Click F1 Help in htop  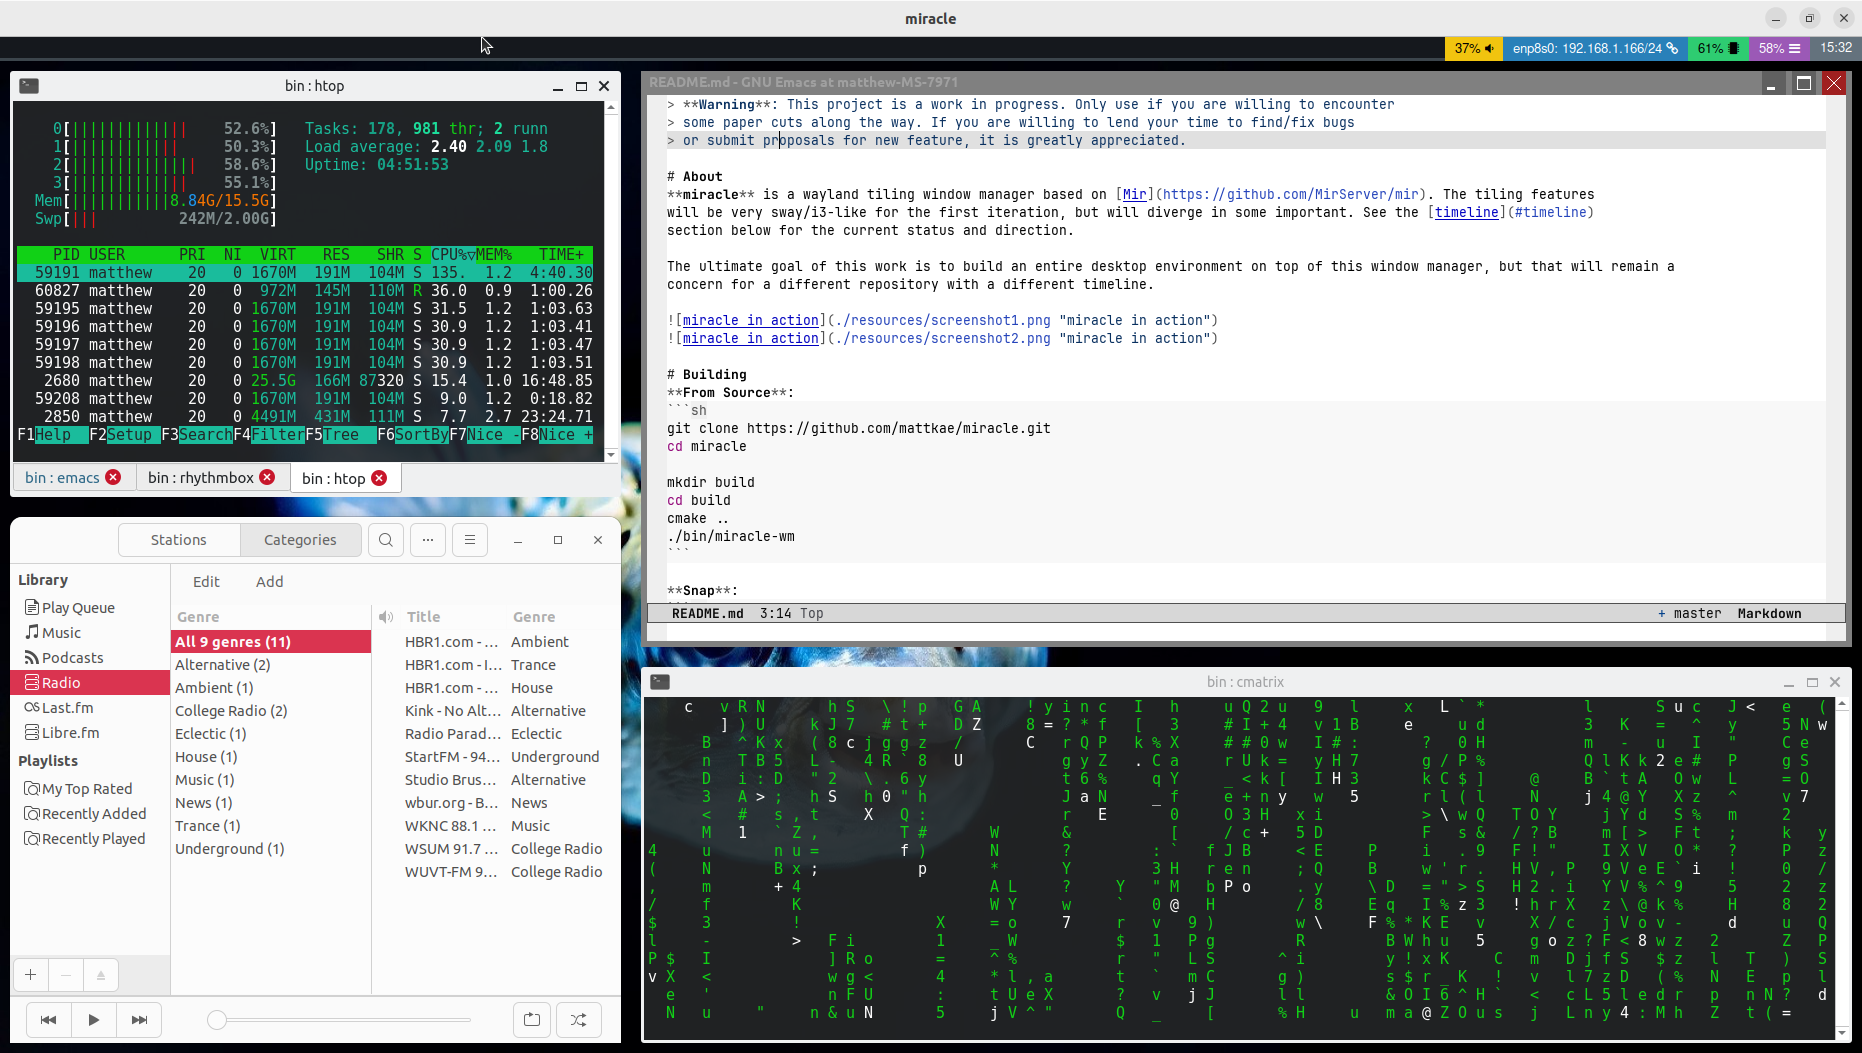pos(44,435)
